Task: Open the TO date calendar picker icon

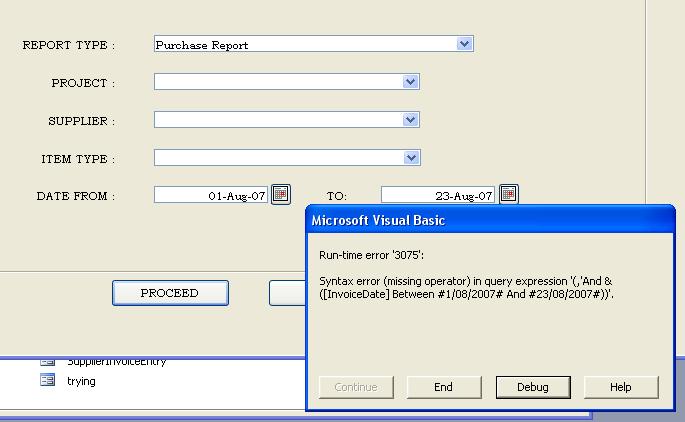Action: (x=509, y=194)
